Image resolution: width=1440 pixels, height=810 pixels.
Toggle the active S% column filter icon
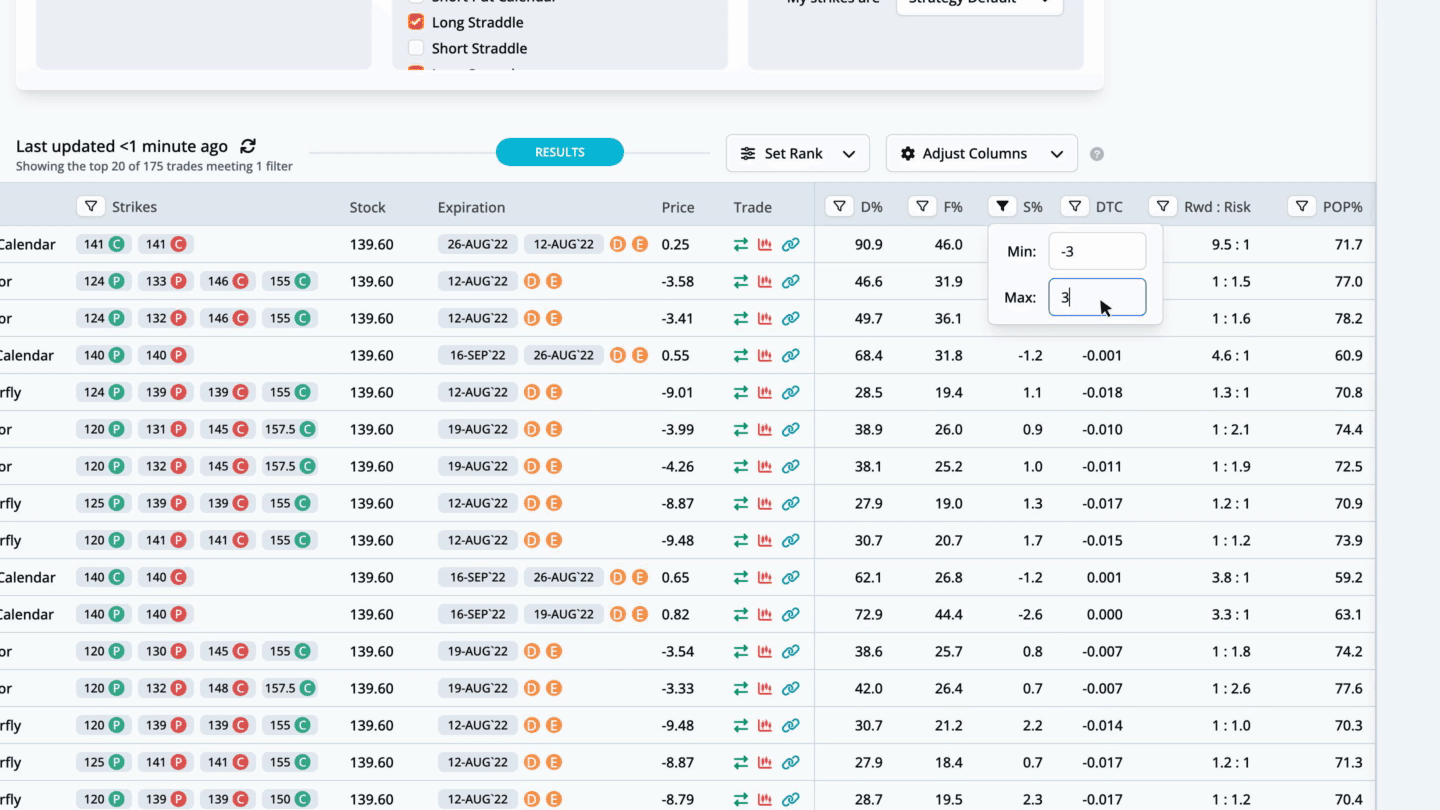[1002, 207]
